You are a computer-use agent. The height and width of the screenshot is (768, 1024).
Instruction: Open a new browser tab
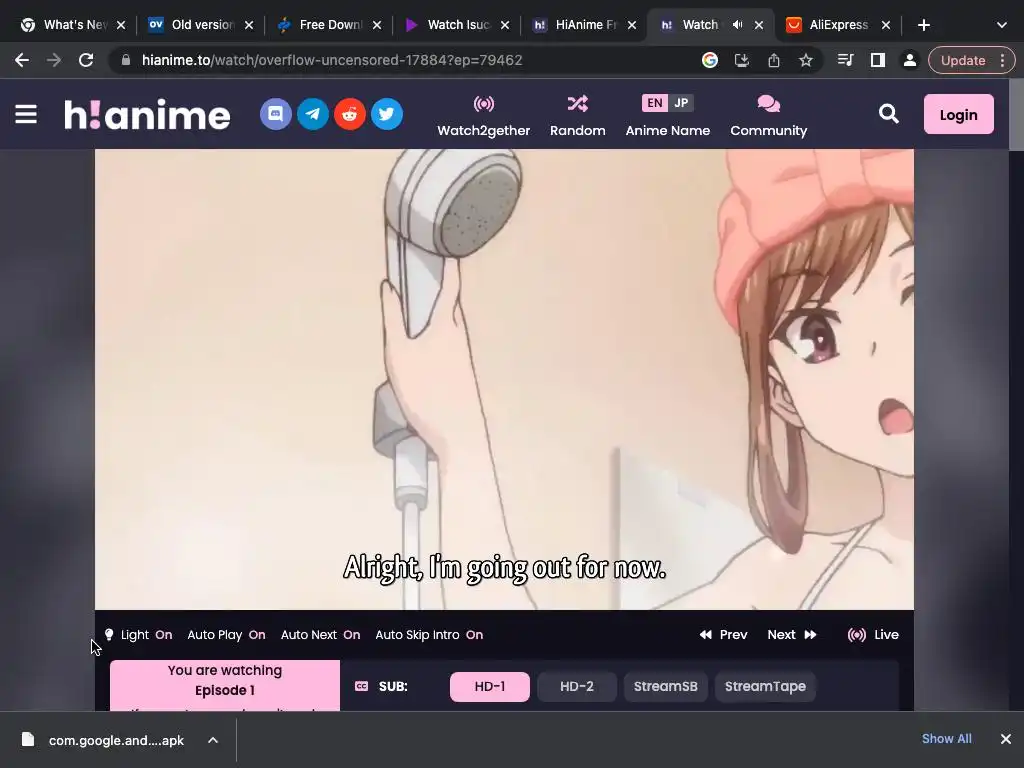[923, 25]
